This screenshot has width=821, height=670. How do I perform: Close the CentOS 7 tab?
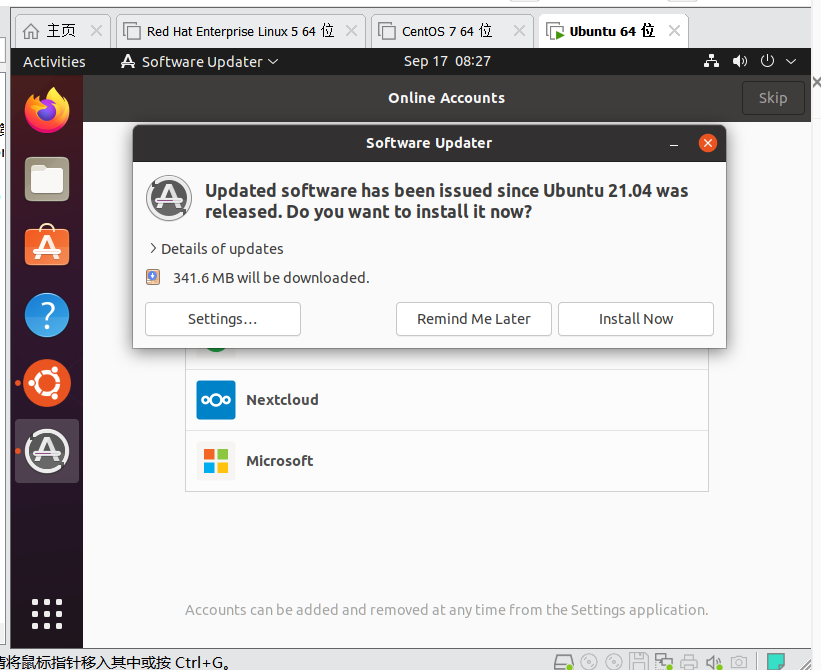click(519, 31)
